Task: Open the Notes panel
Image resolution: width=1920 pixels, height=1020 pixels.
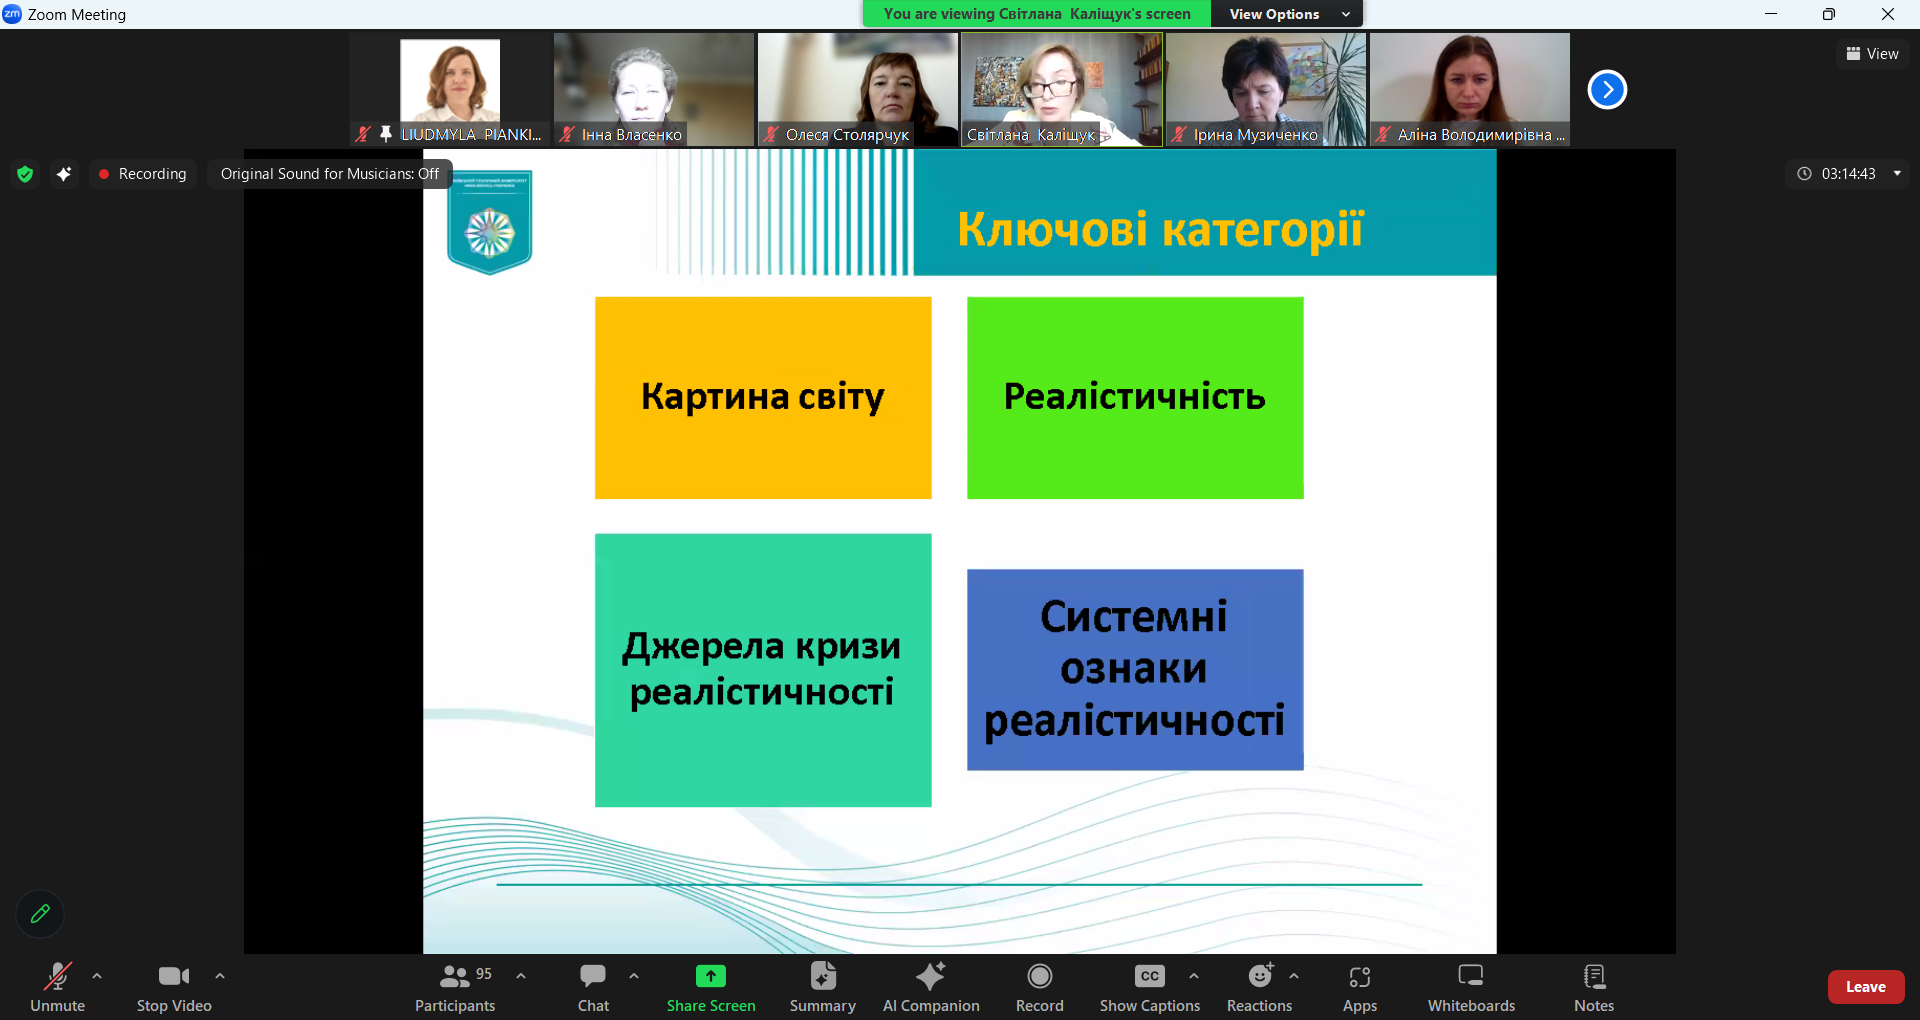Action: coord(1593,986)
